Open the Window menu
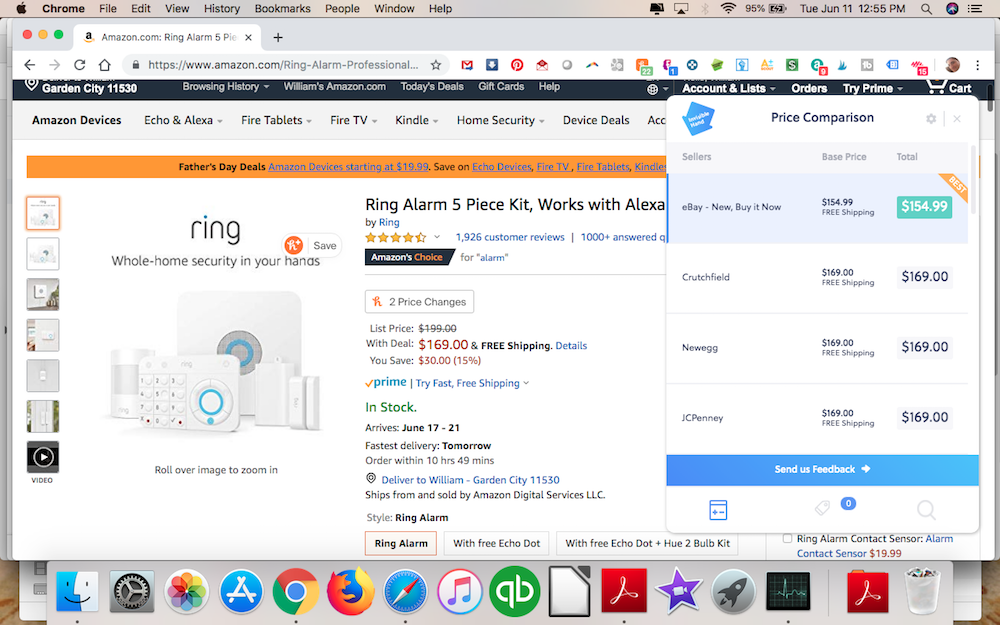This screenshot has width=1000, height=625. pos(394,8)
